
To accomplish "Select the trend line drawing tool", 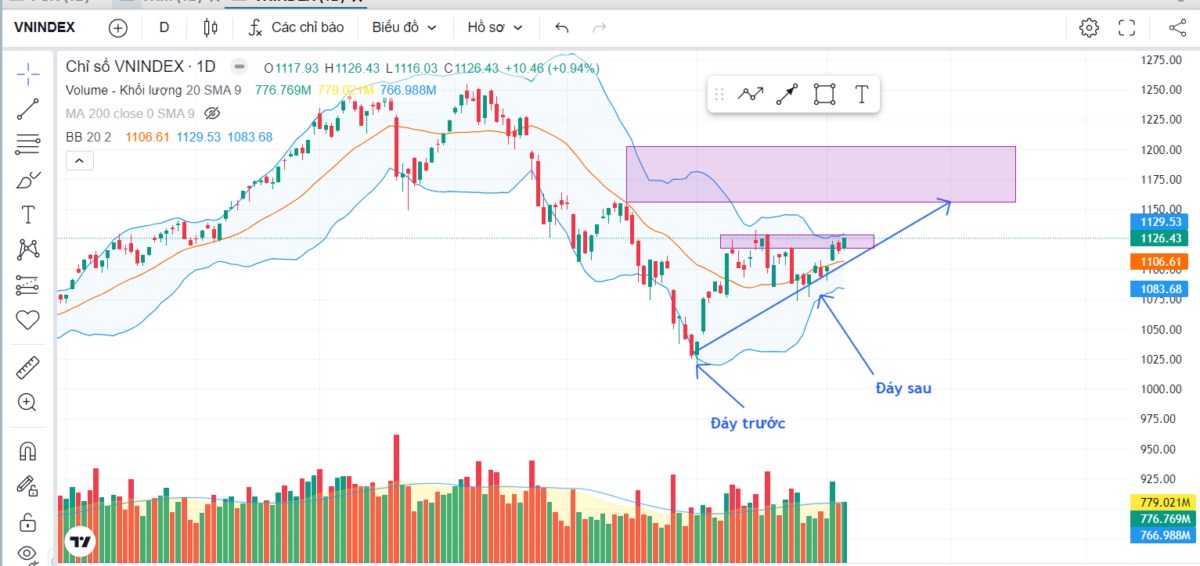I will tap(27, 109).
